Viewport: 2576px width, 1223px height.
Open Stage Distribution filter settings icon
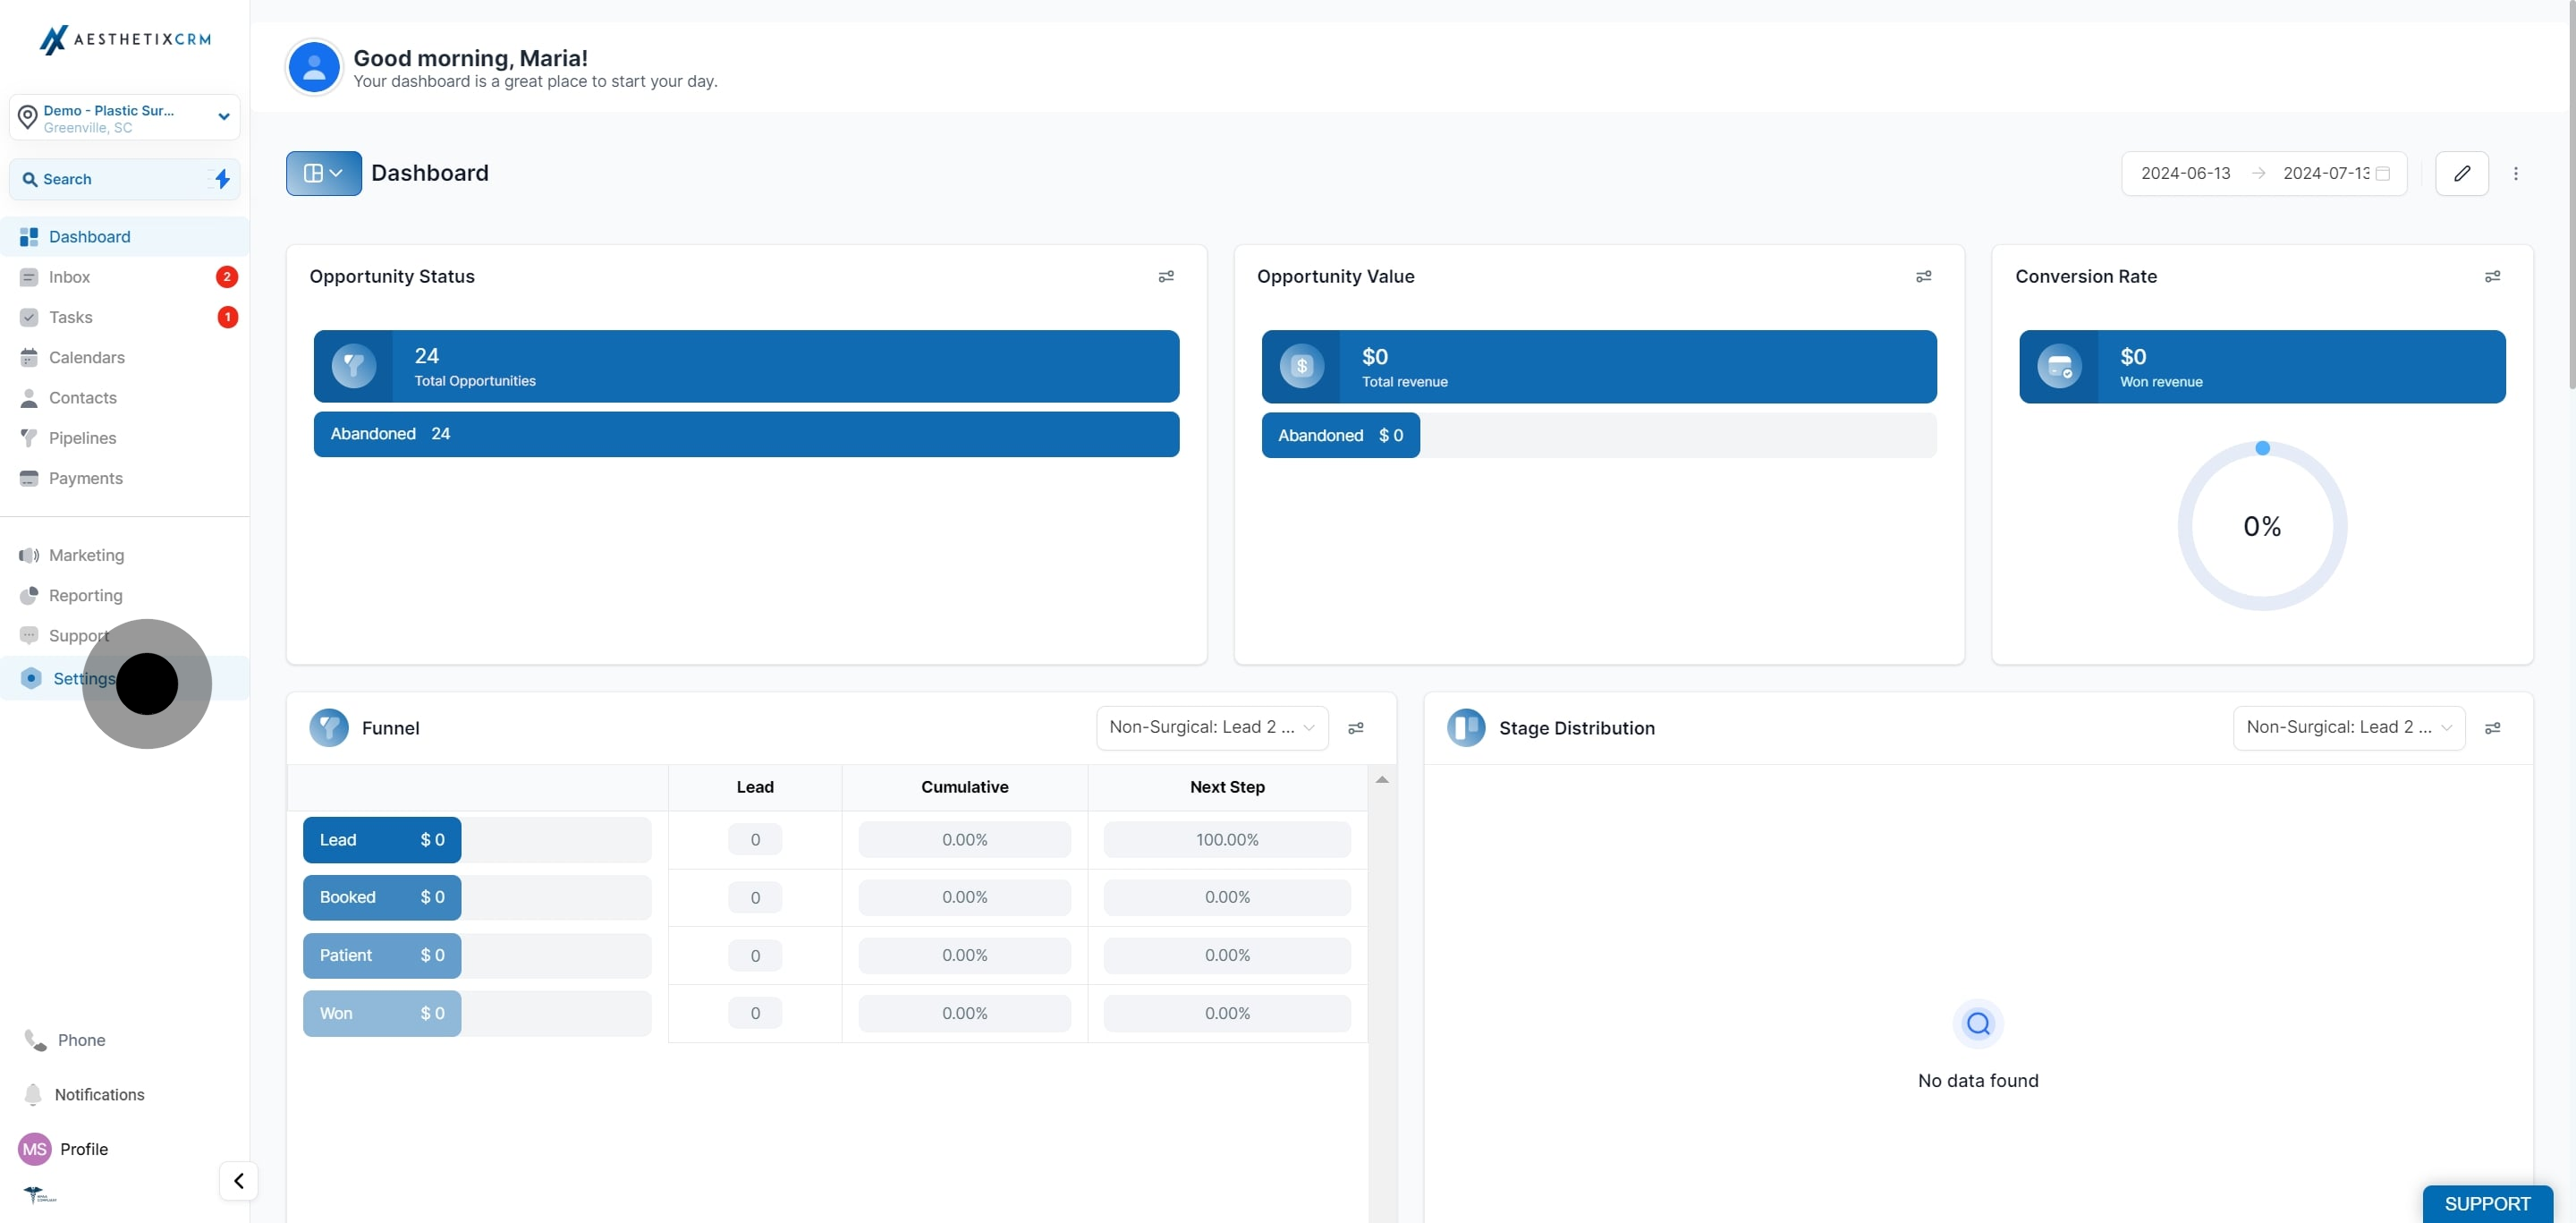click(x=2492, y=728)
